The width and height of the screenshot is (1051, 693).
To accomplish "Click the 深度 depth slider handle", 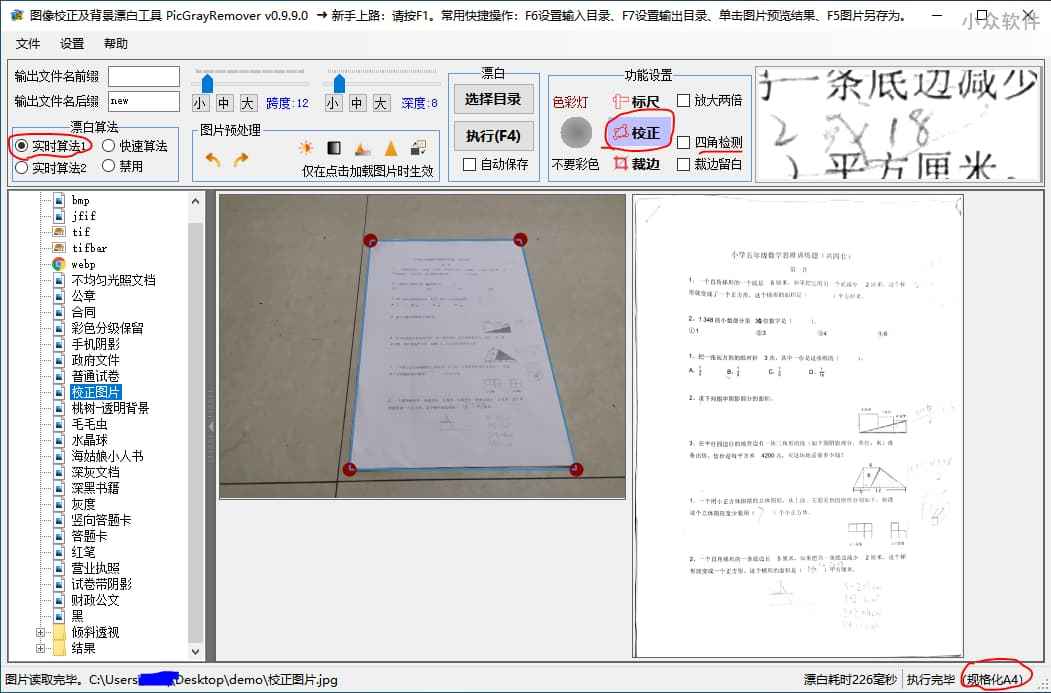I will tap(340, 85).
